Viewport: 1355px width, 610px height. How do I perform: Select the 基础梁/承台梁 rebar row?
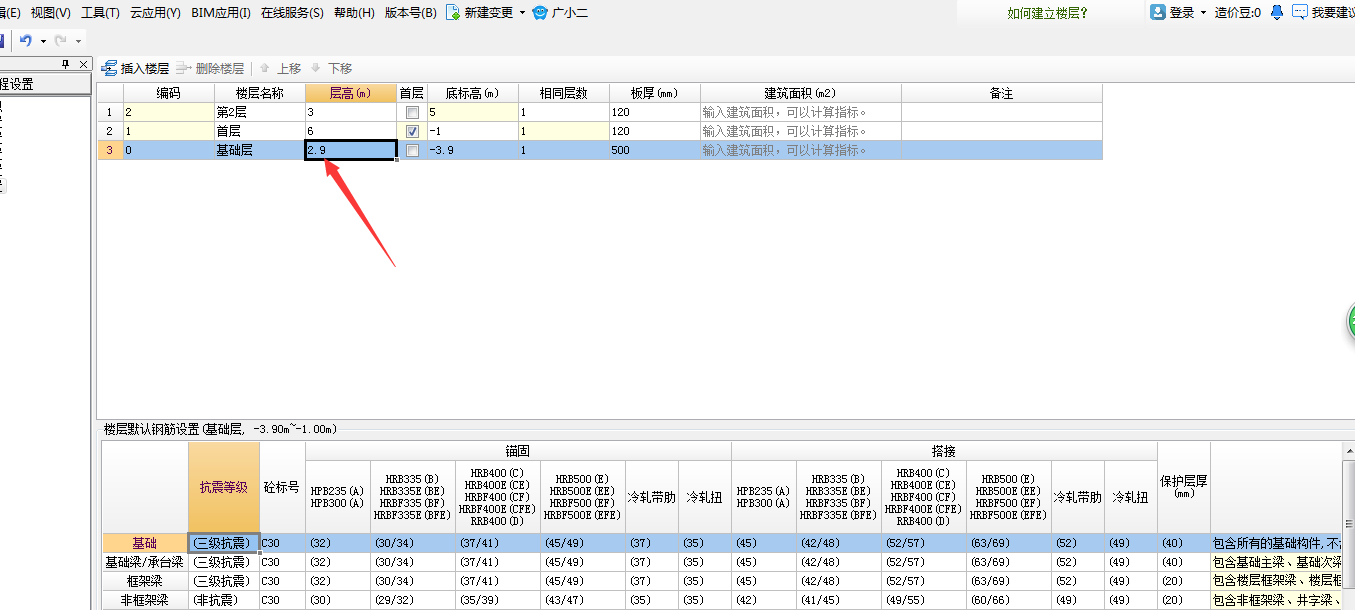coord(145,562)
